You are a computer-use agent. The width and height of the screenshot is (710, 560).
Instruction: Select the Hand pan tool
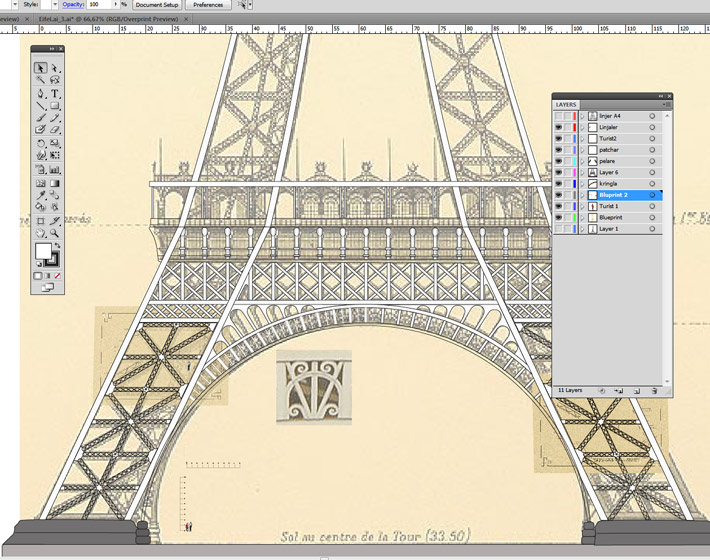[41, 233]
